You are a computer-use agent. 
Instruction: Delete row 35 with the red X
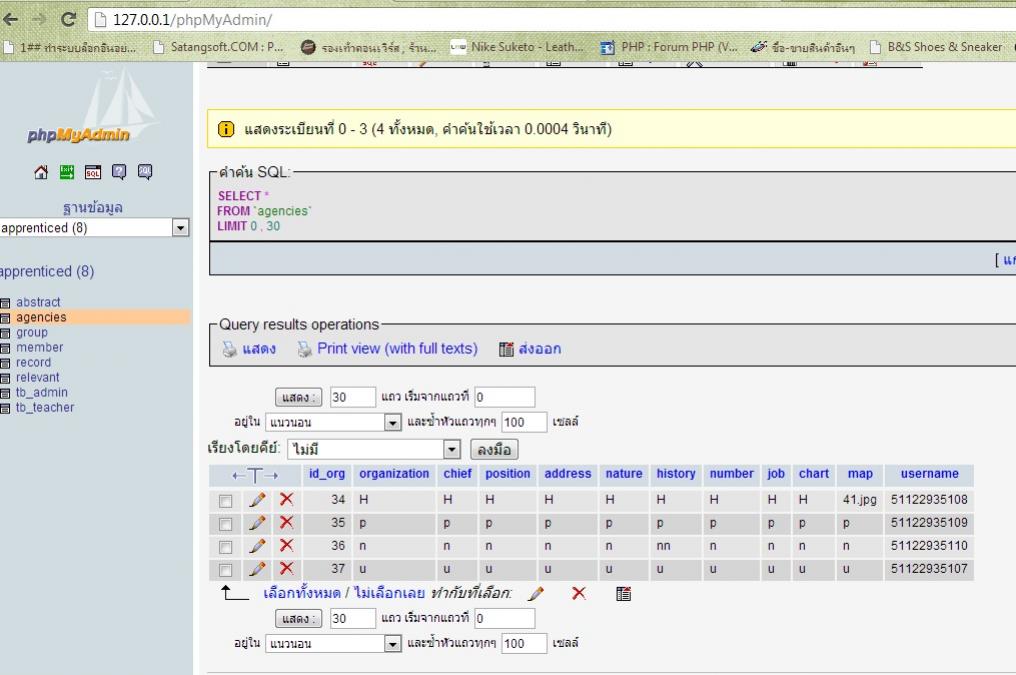287,523
